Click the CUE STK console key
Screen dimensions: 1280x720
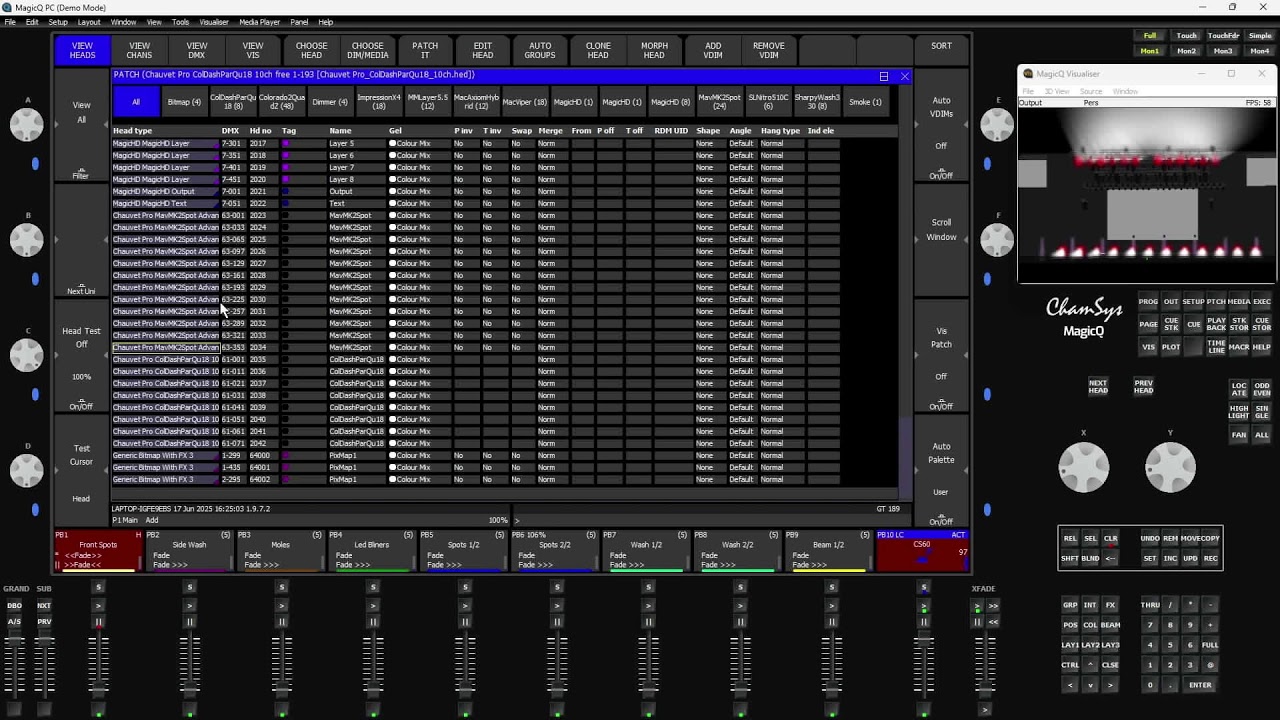coord(1171,324)
